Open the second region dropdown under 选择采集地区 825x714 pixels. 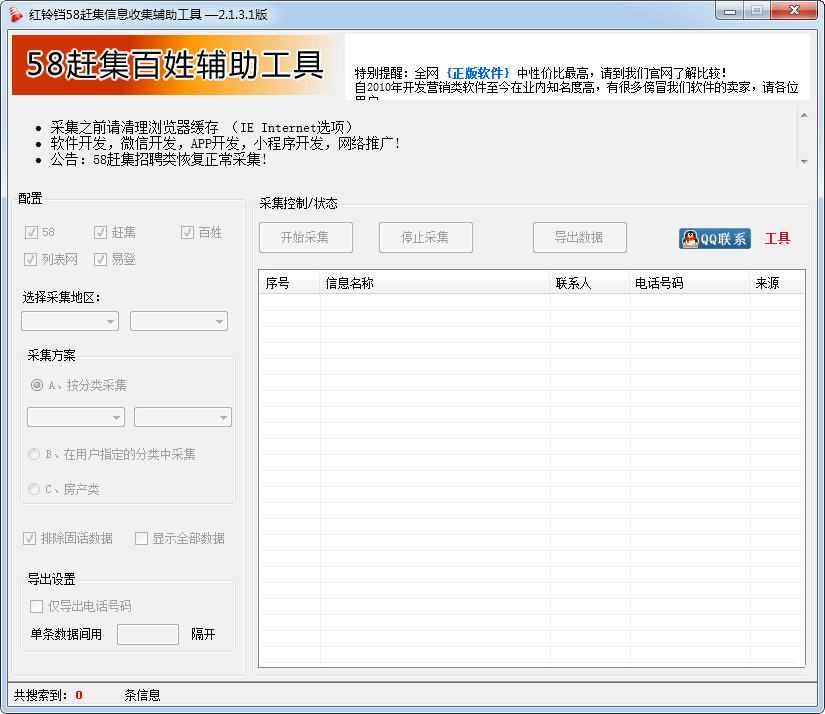tap(179, 321)
